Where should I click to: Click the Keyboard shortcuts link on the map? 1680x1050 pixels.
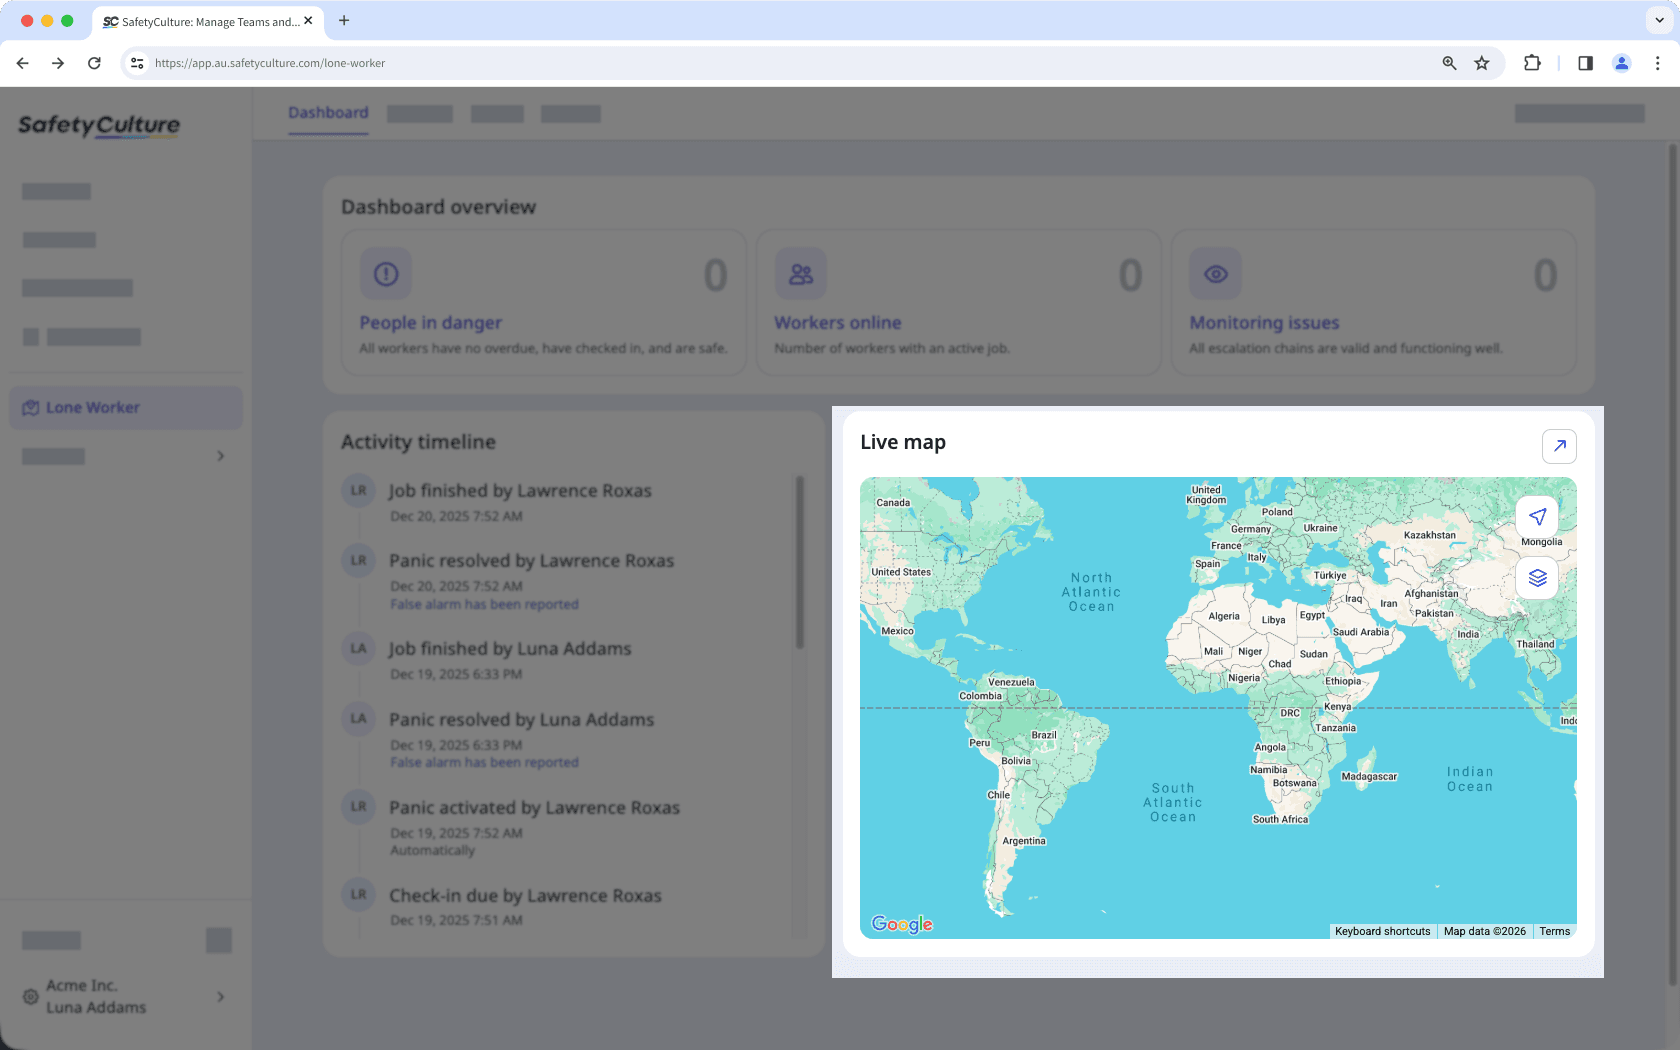[x=1382, y=931]
